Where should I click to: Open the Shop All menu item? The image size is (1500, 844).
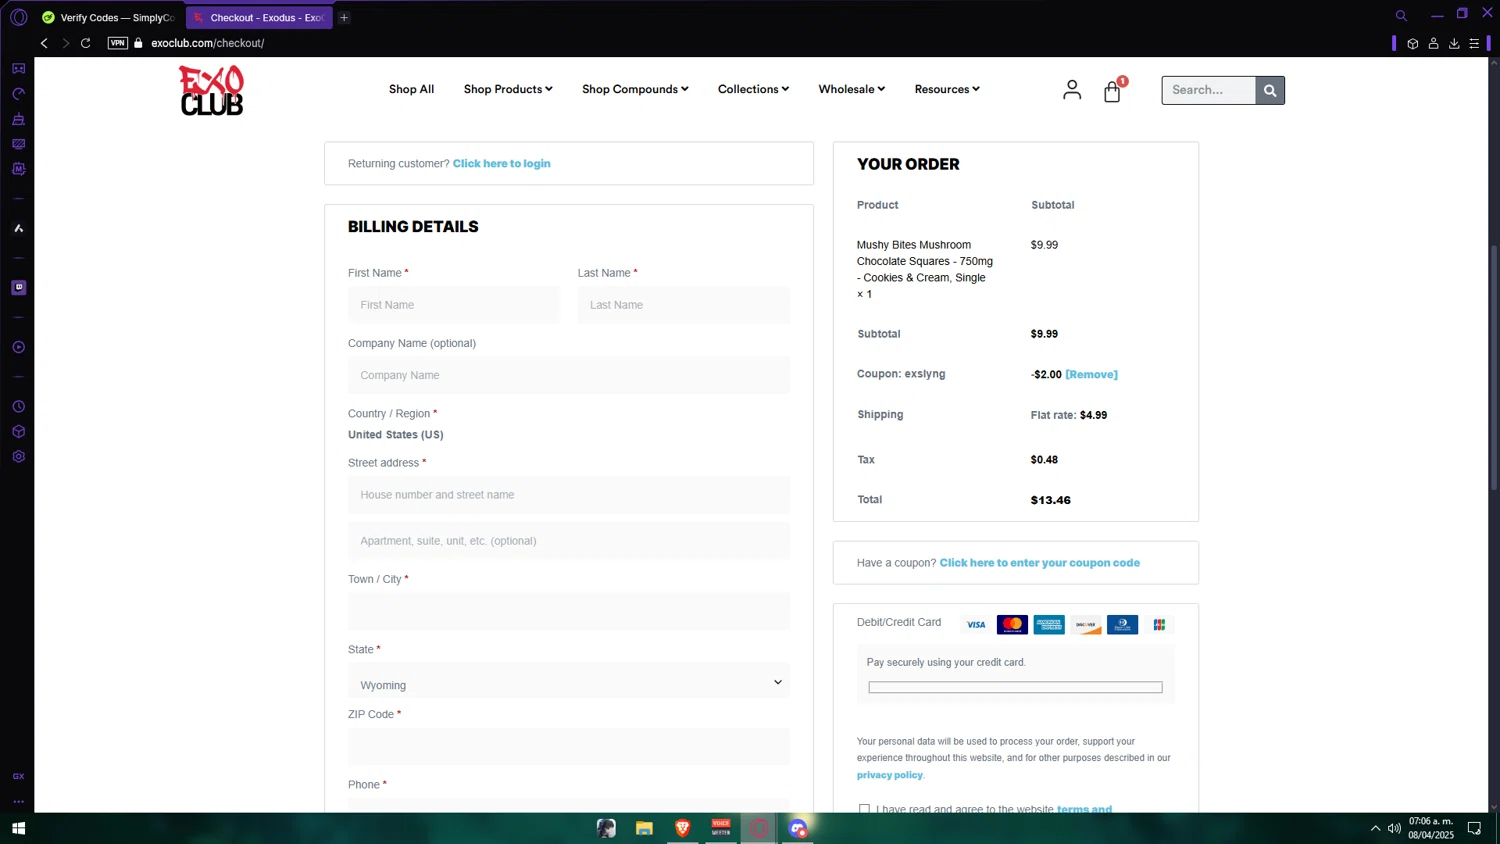click(x=411, y=89)
